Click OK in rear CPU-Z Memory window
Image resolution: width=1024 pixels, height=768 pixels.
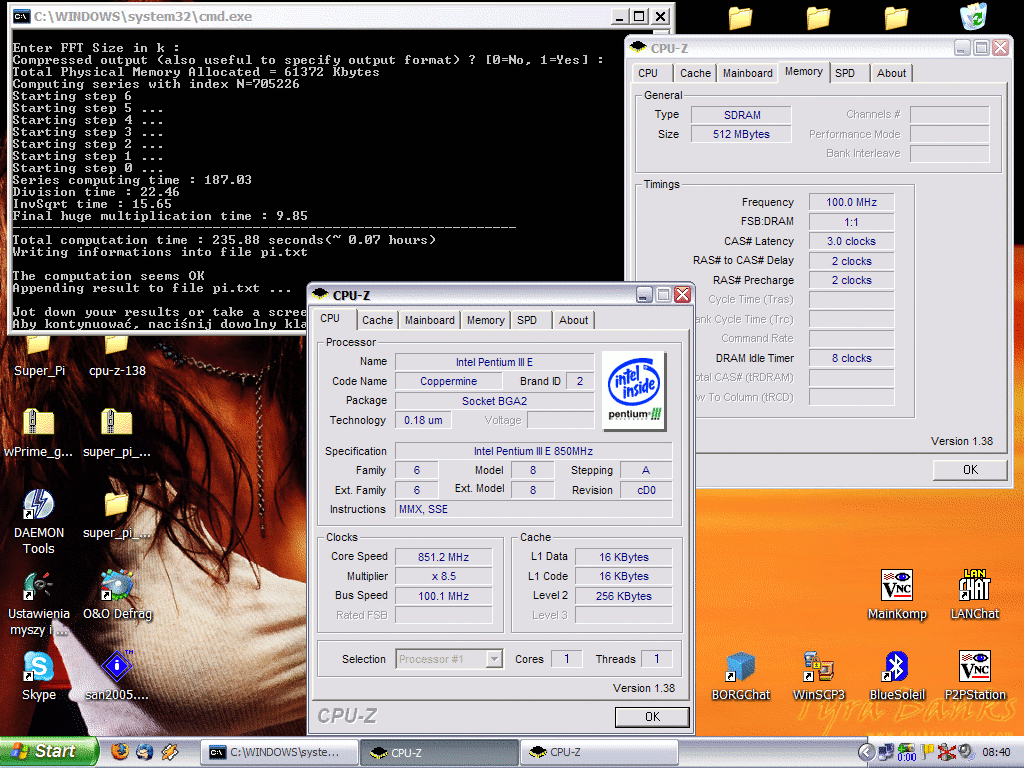(x=970, y=470)
